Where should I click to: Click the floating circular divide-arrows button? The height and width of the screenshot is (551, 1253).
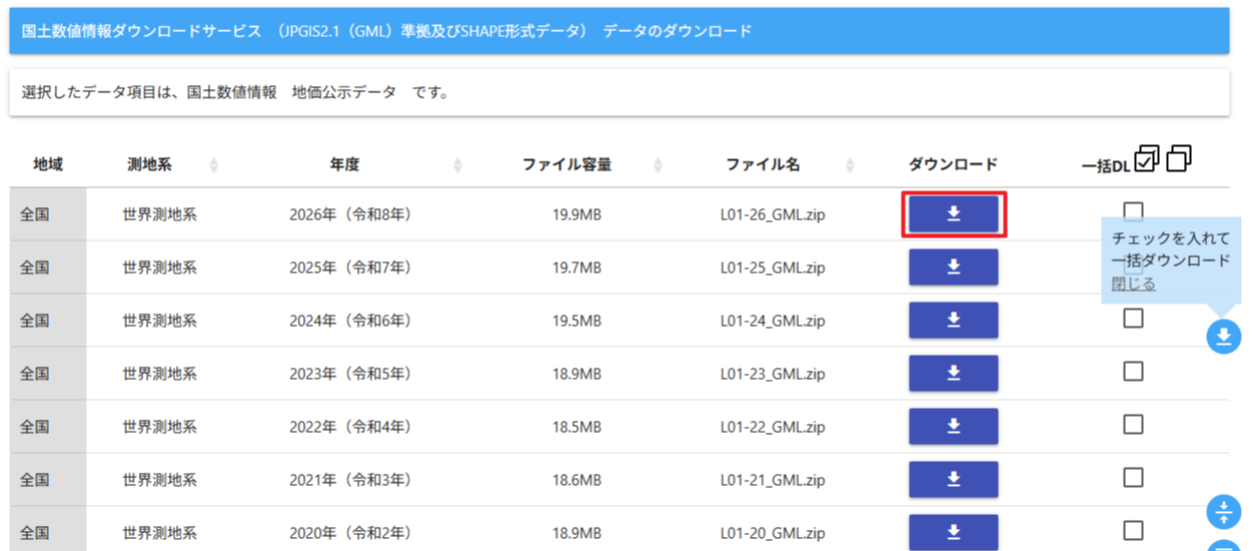[x=1223, y=512]
